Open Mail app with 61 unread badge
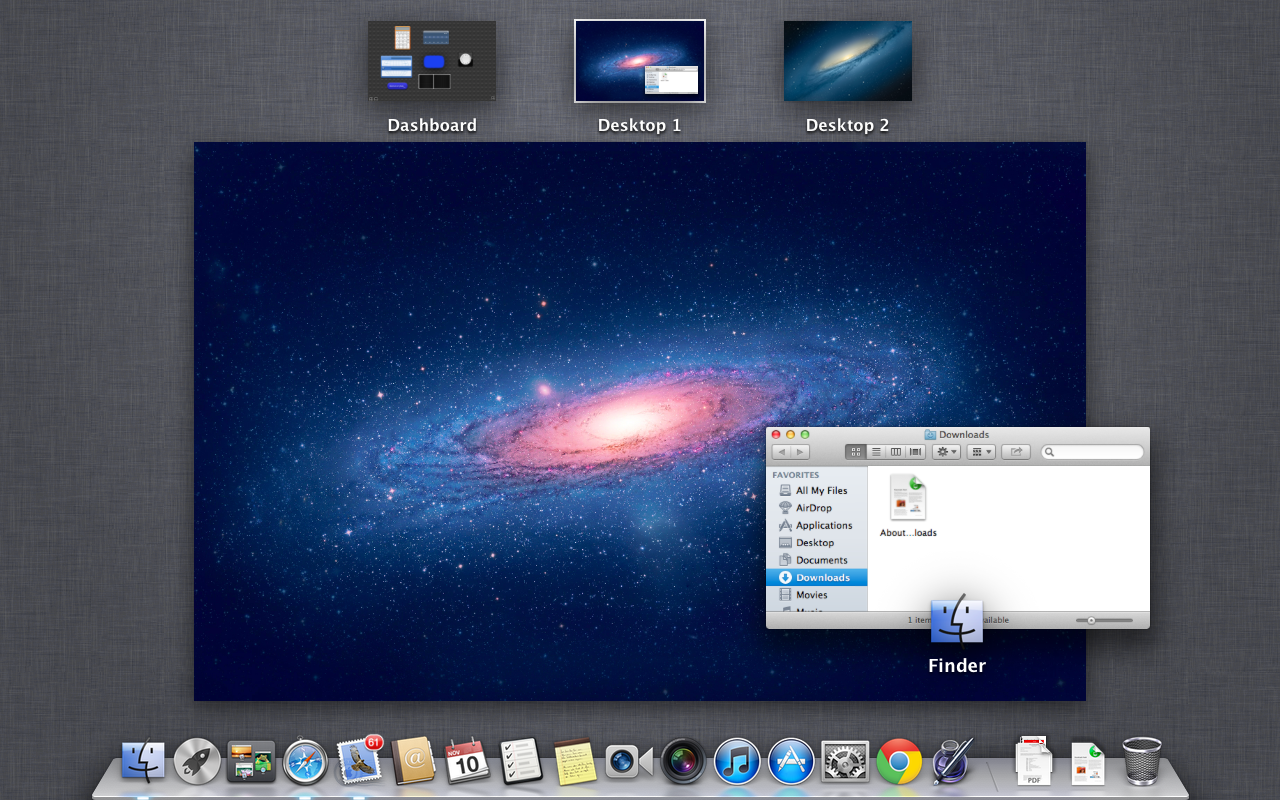Screen dimensions: 1280x800 pyautogui.click(x=359, y=760)
